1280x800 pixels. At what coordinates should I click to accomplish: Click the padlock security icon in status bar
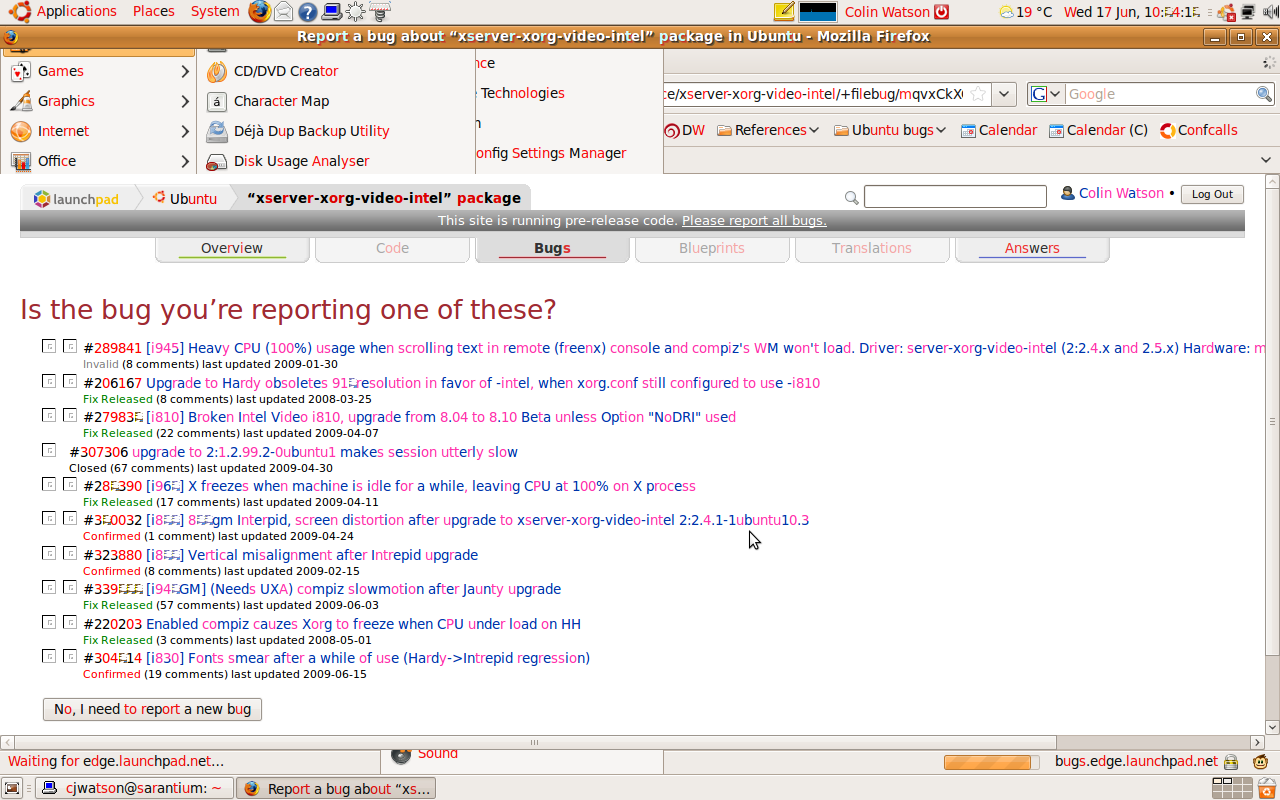pos(1231,762)
